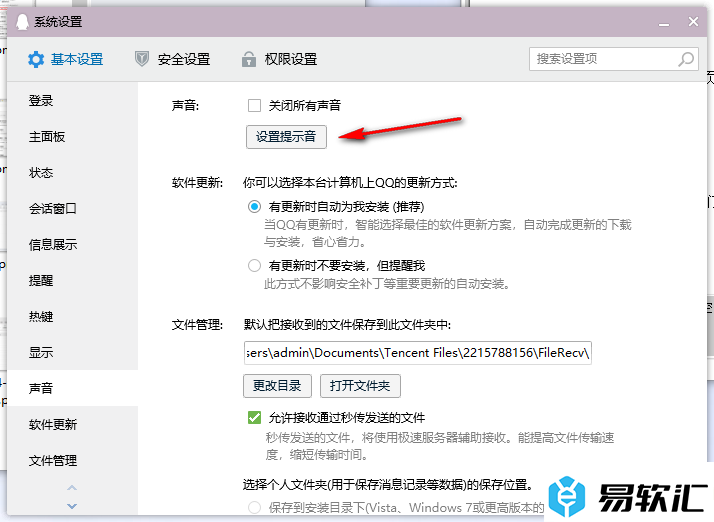Choose 有更新时自动为我安装 radio option

[x=254, y=207]
